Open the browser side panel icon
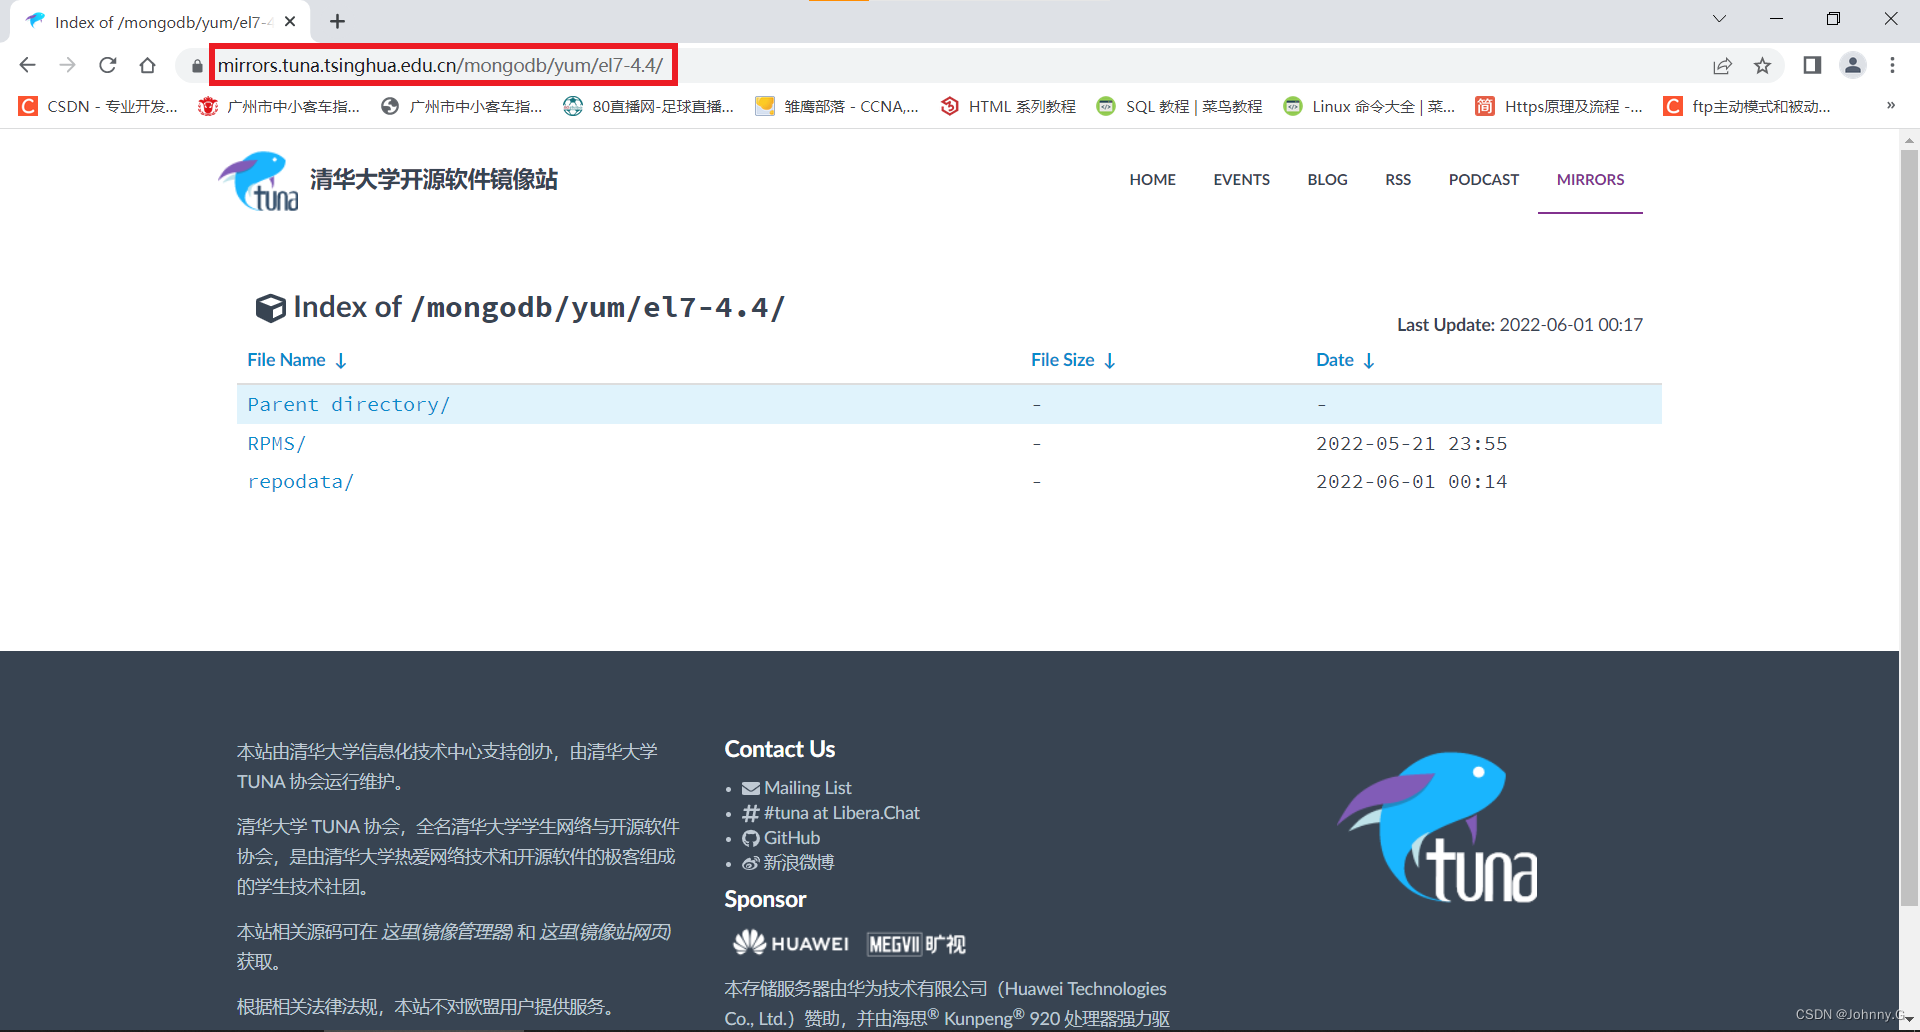The width and height of the screenshot is (1920, 1032). tap(1812, 65)
